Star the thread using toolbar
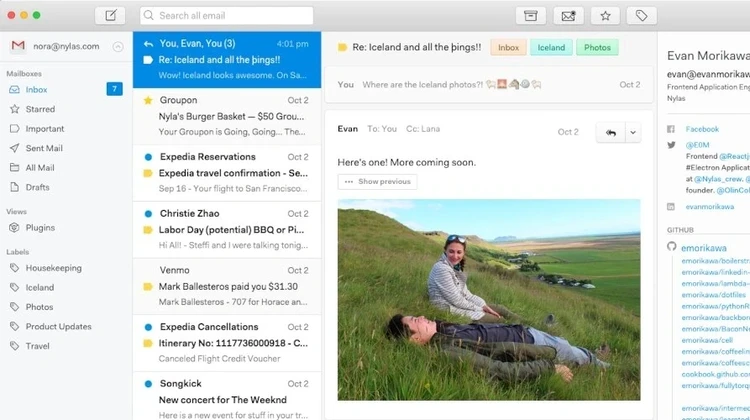750x420 pixels. click(605, 16)
